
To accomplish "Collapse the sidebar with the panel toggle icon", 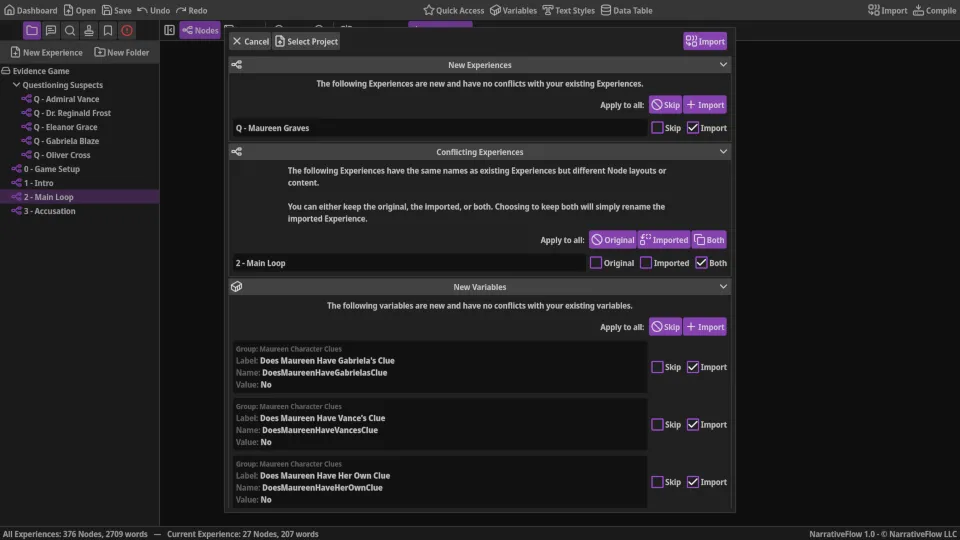I will coord(169,30).
